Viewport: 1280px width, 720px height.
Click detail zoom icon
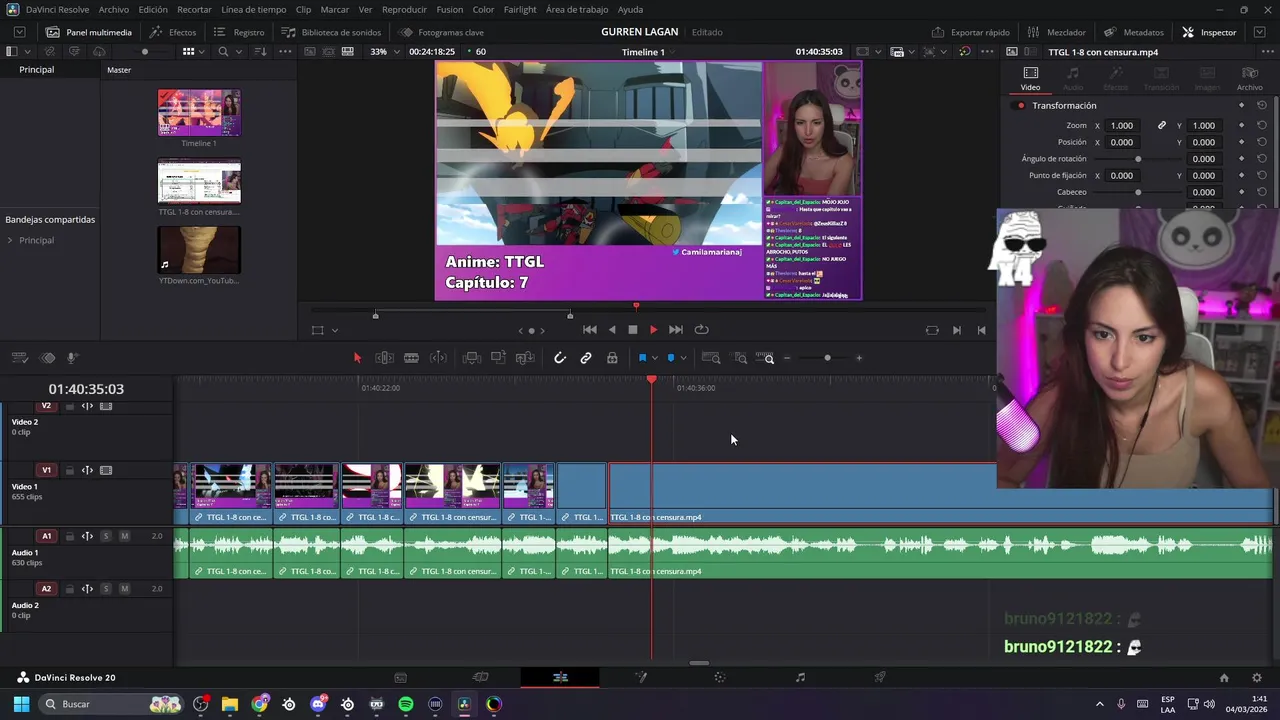pos(741,358)
